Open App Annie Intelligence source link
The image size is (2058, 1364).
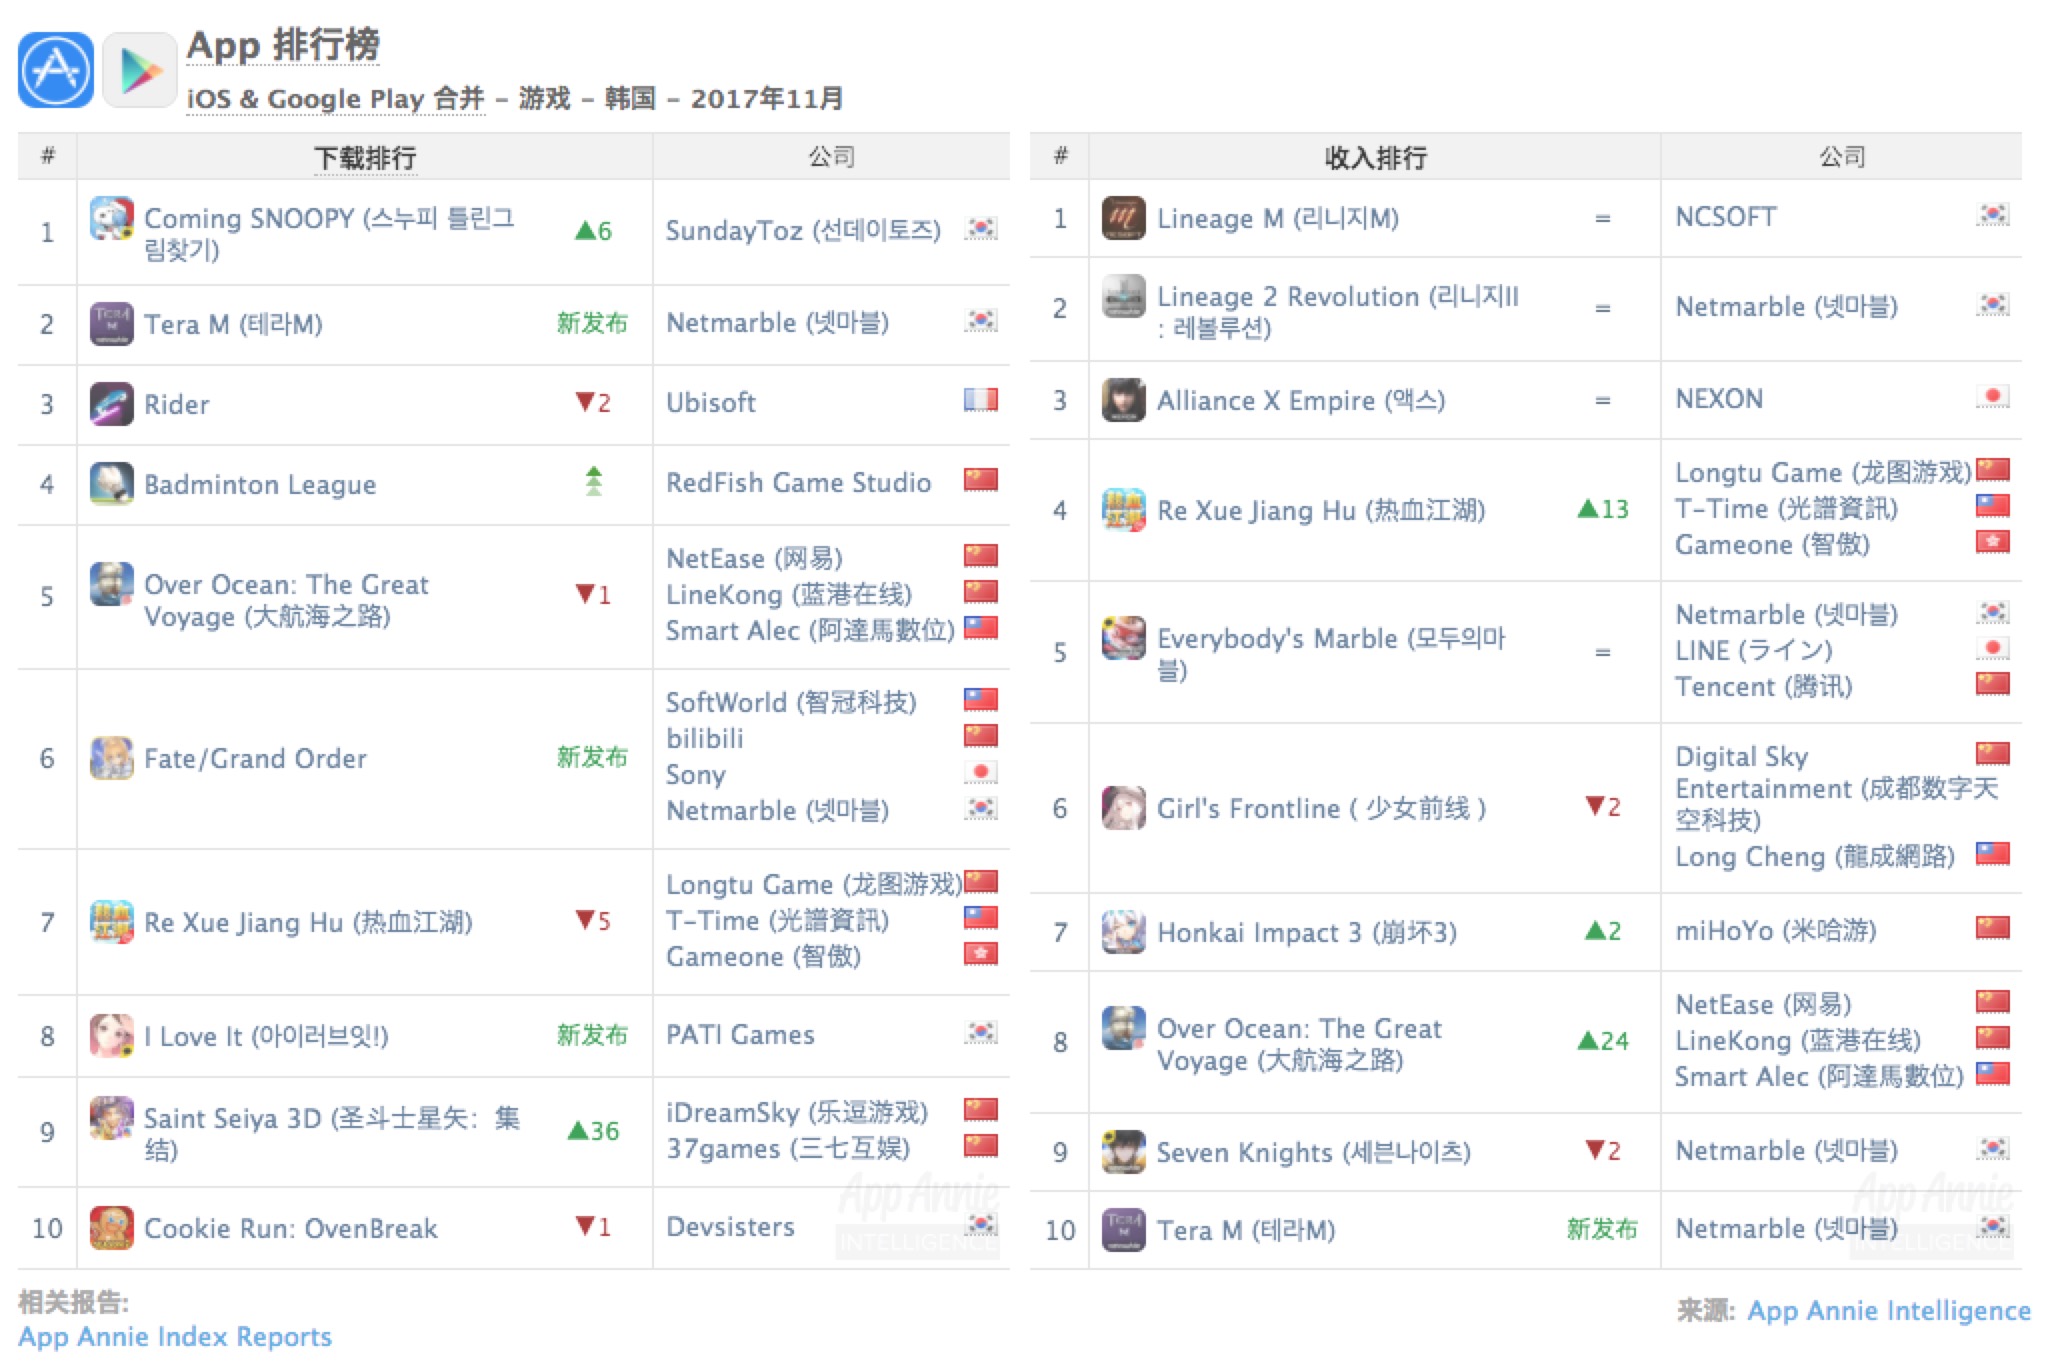pos(1889,1311)
